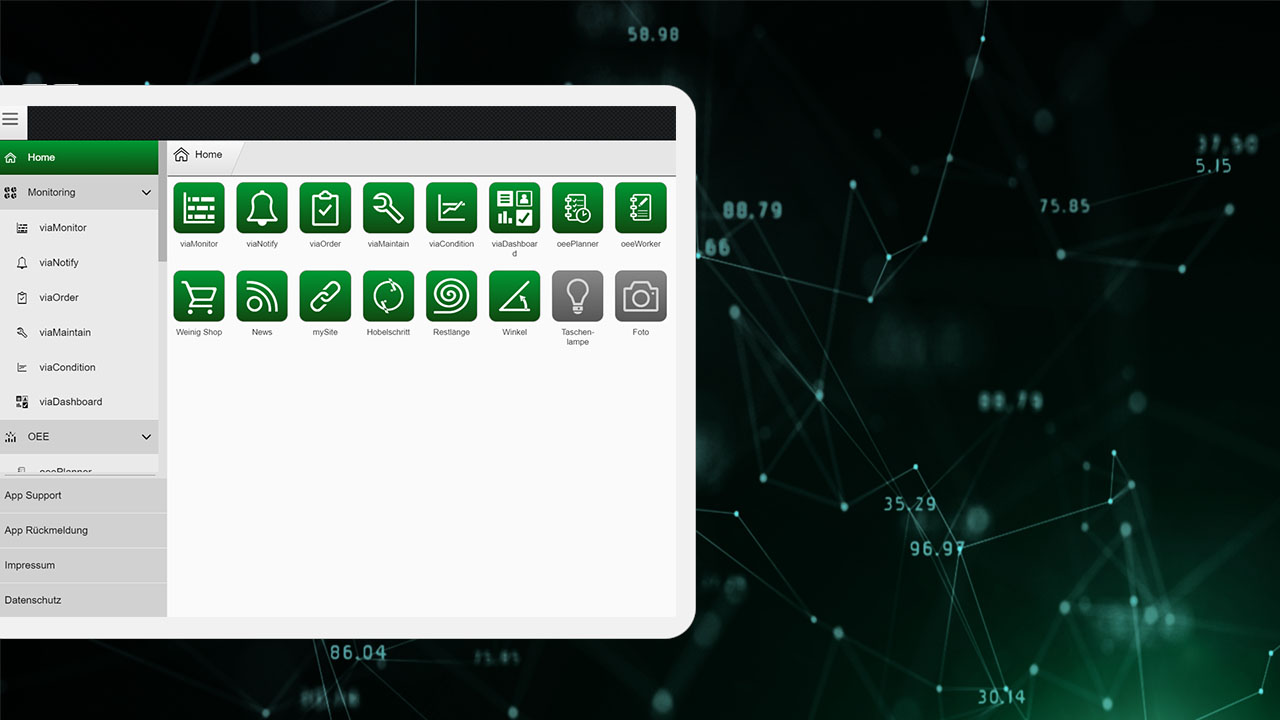This screenshot has height=720, width=1280.
Task: Open the Weinig Shop cart tile
Action: pos(199,296)
